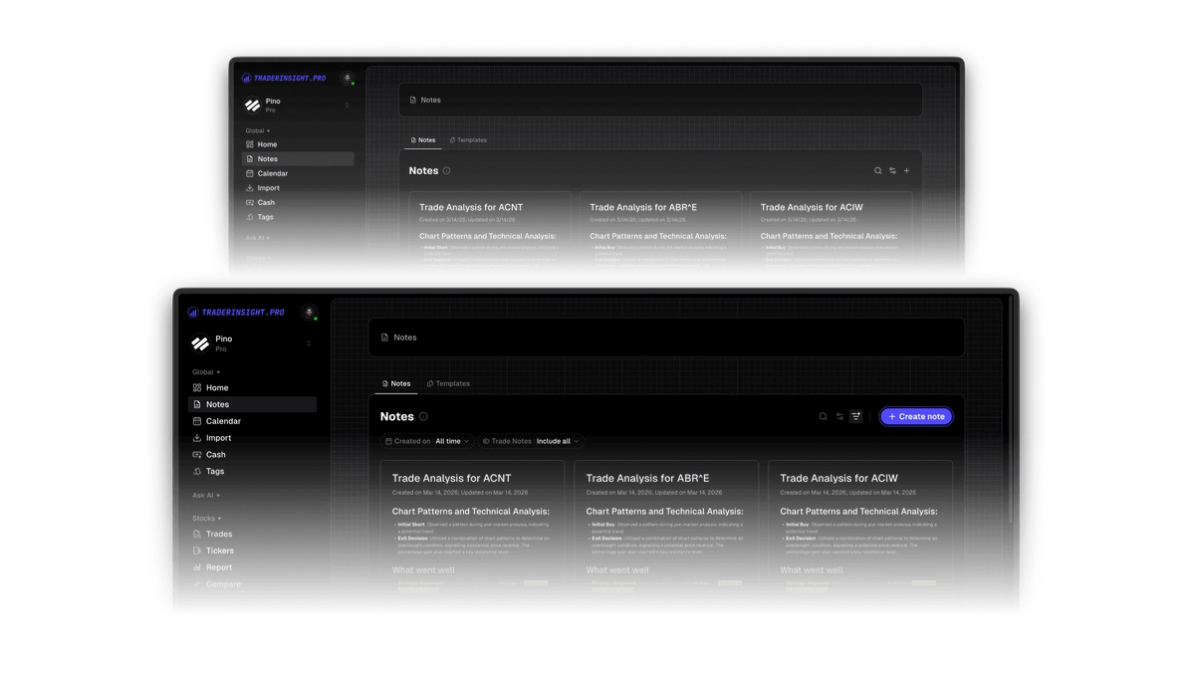Open Cash in lower window sidebar

251,455
